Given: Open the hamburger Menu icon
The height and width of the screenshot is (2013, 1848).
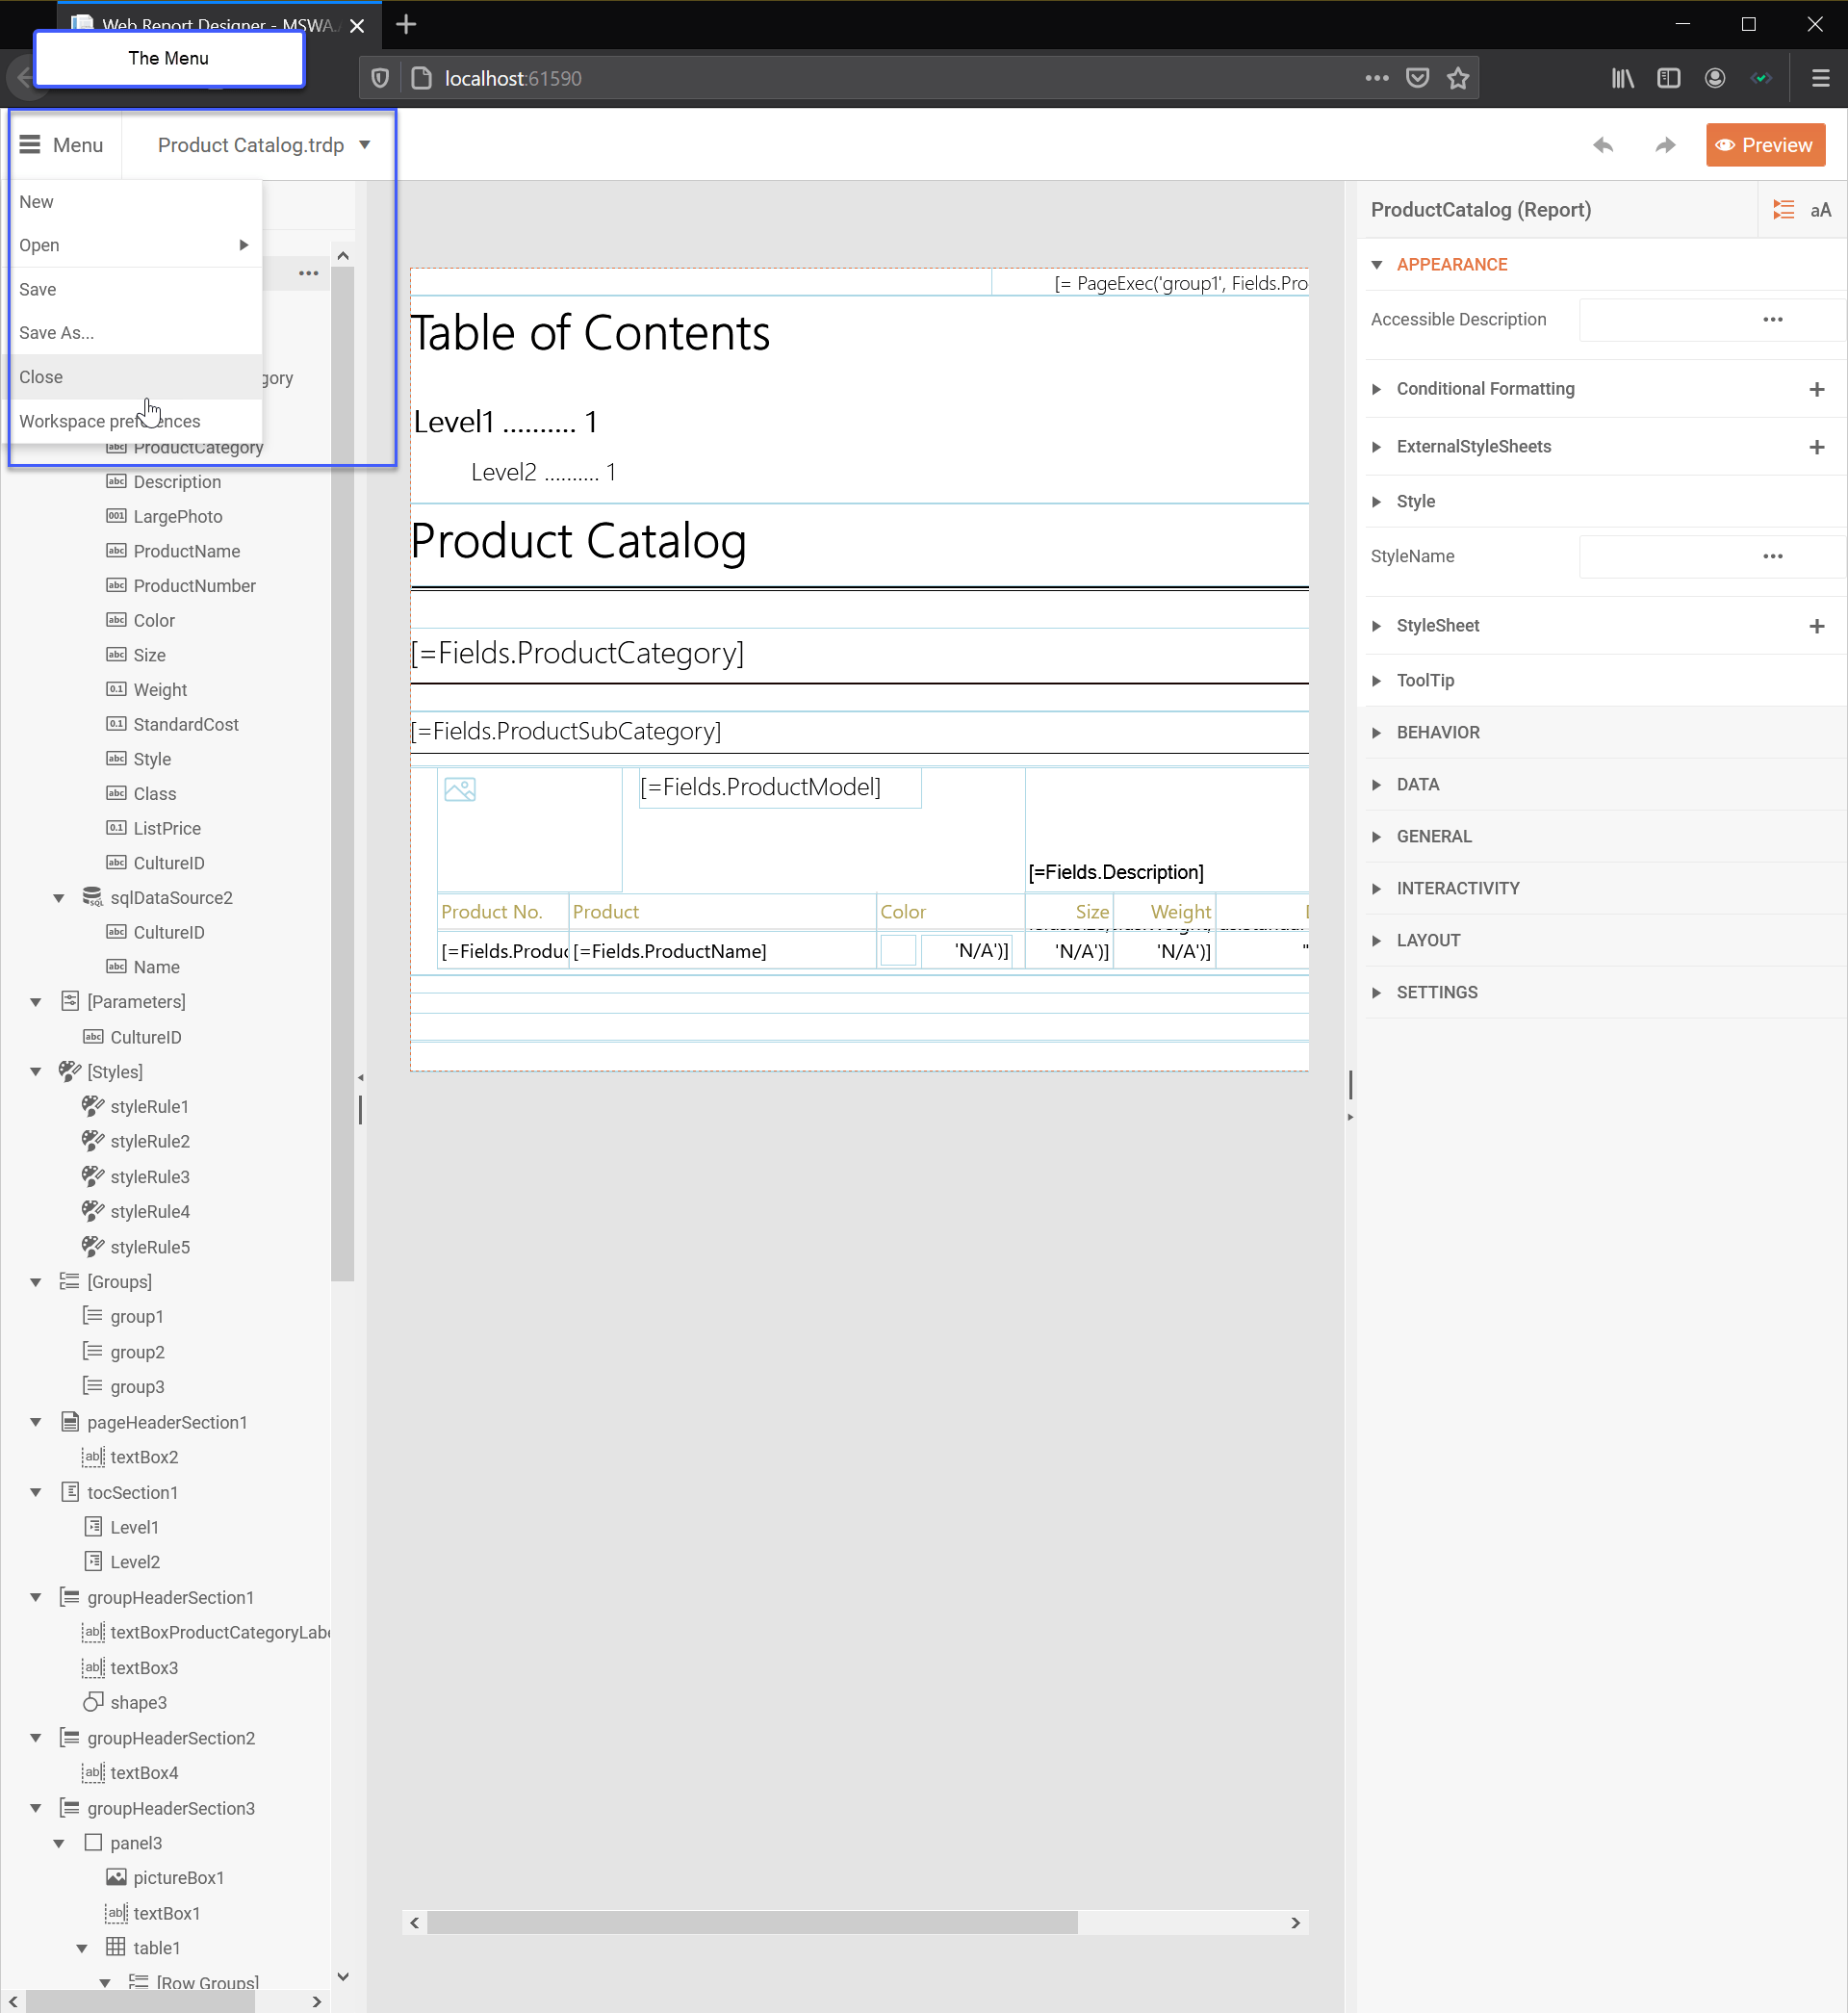Looking at the screenshot, I should pos(30,144).
